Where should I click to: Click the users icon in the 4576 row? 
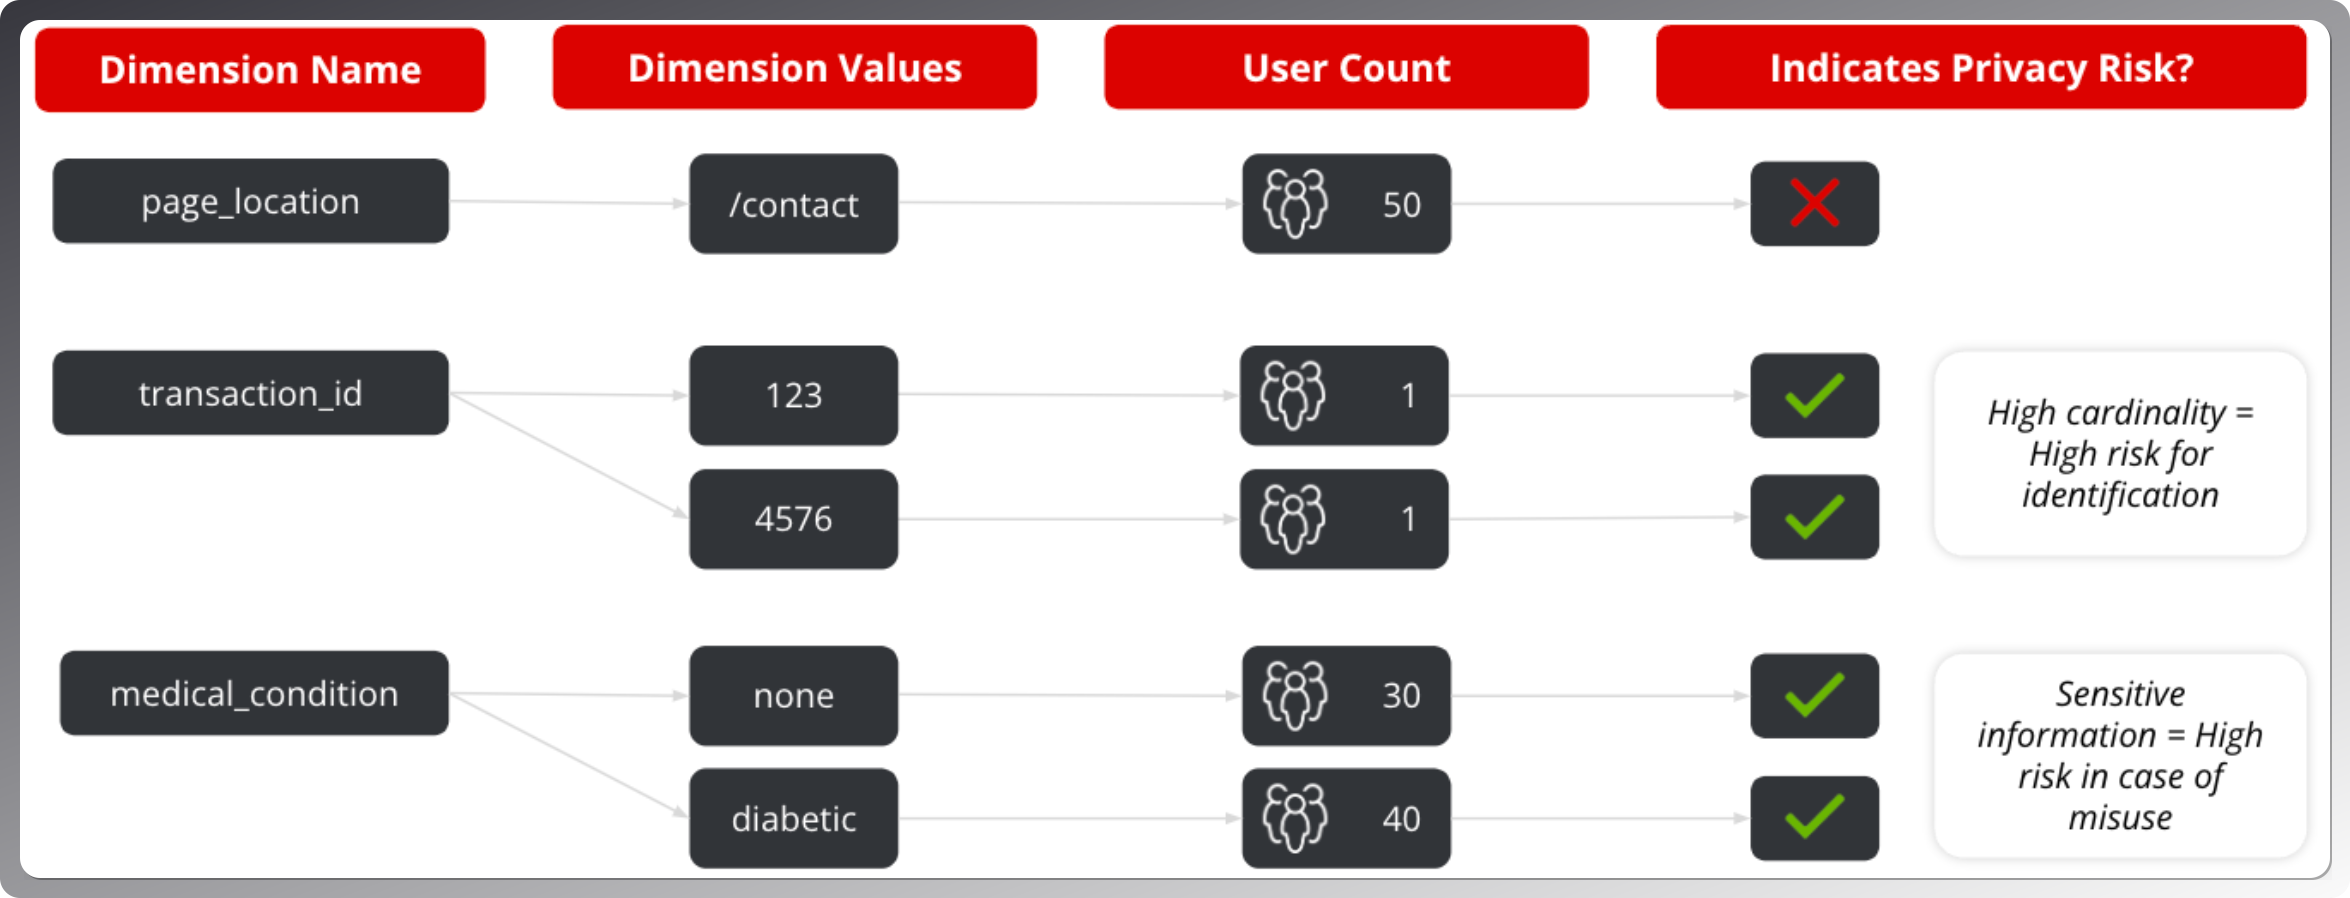[1293, 518]
